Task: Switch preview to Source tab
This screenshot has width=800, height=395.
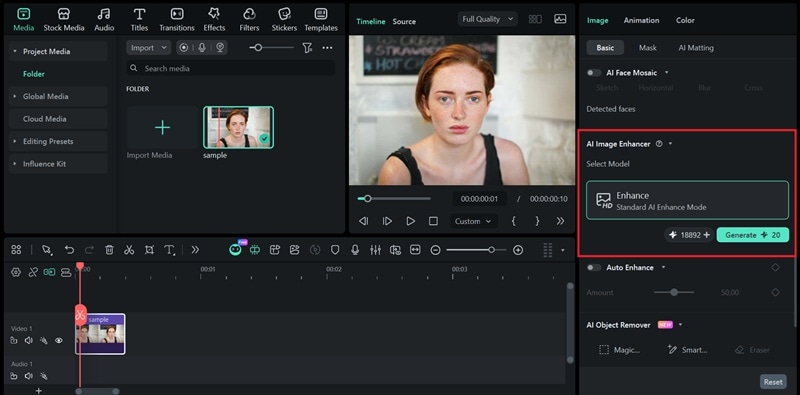Action: click(404, 21)
